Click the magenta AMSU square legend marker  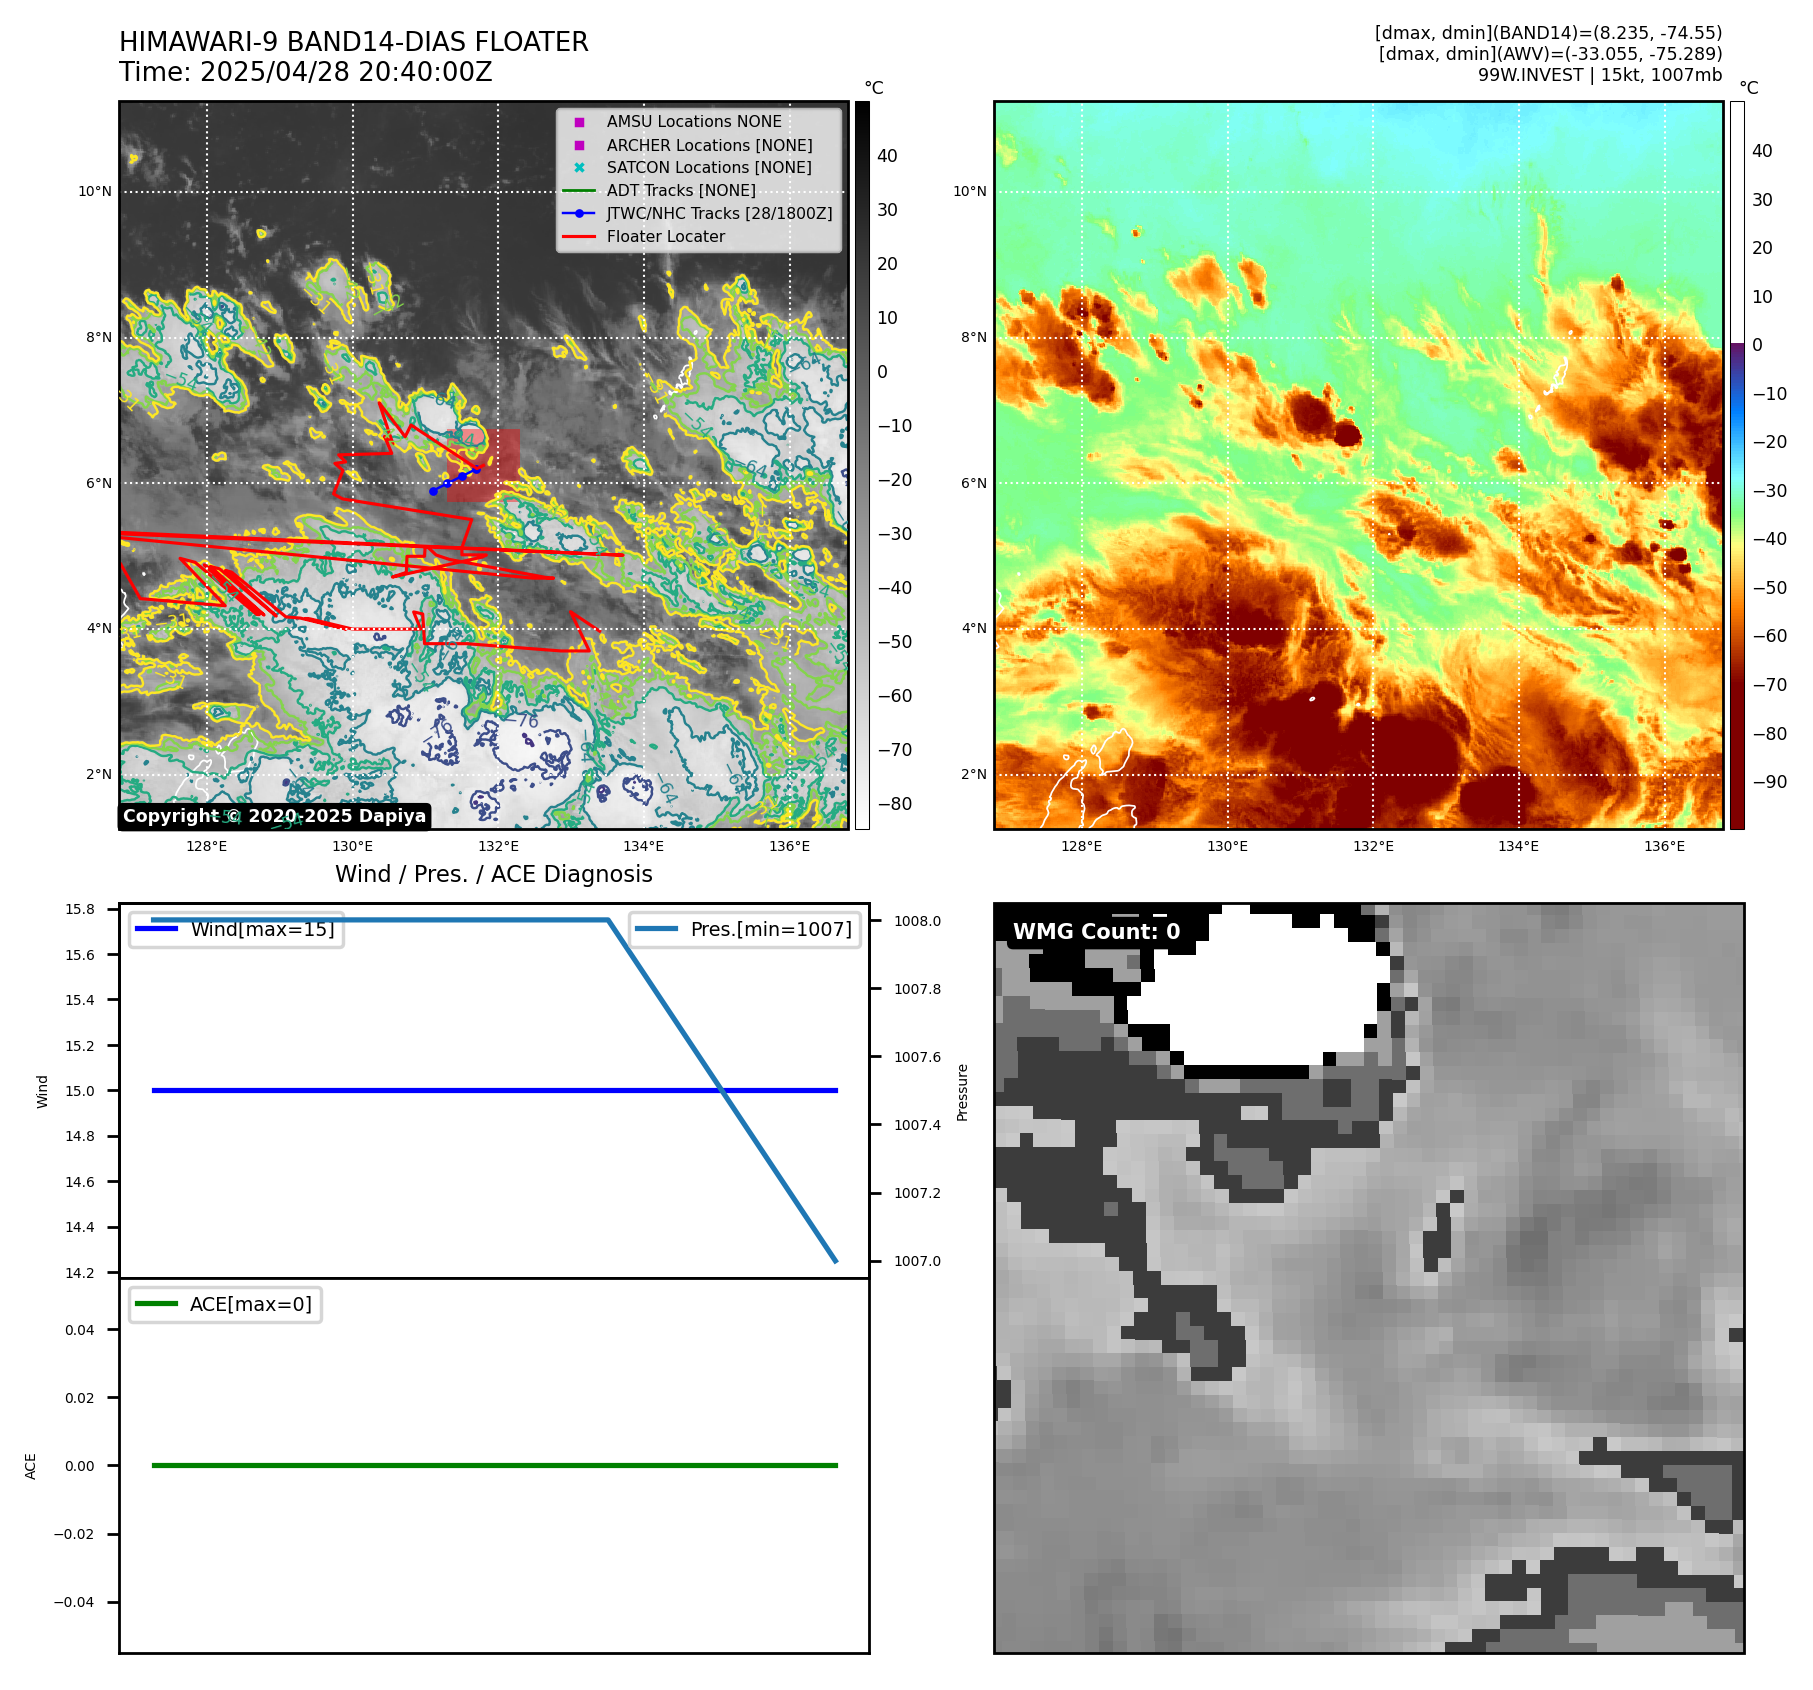579,122
